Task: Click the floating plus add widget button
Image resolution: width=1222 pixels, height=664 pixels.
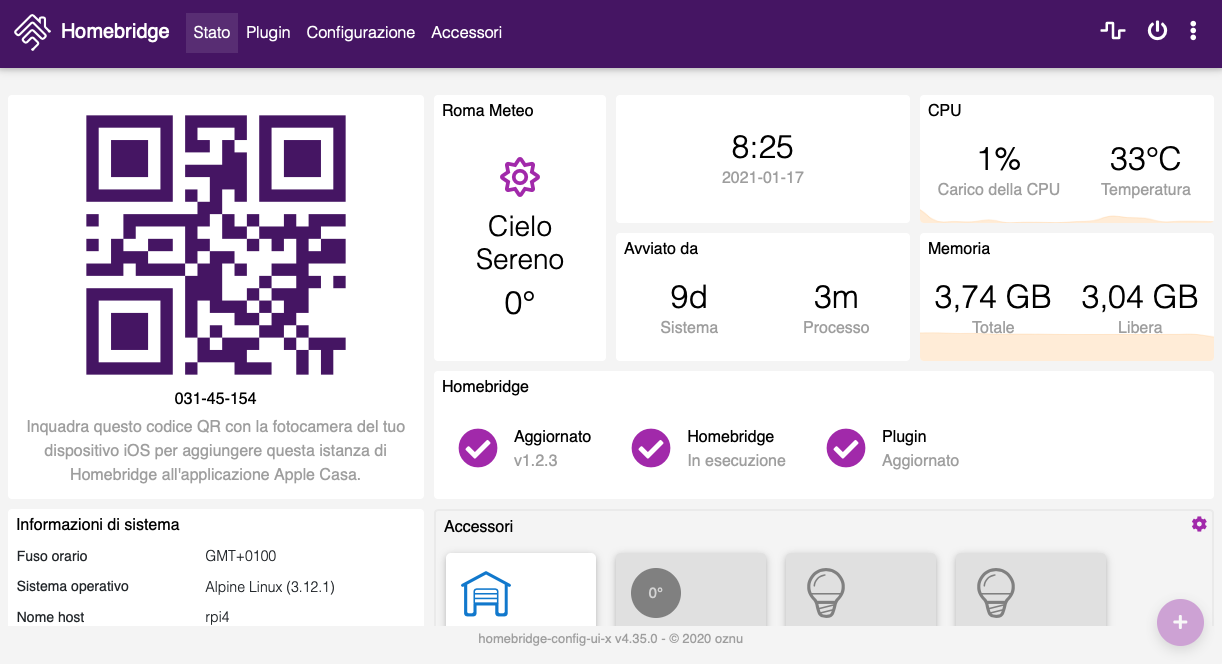Action: coord(1180,623)
